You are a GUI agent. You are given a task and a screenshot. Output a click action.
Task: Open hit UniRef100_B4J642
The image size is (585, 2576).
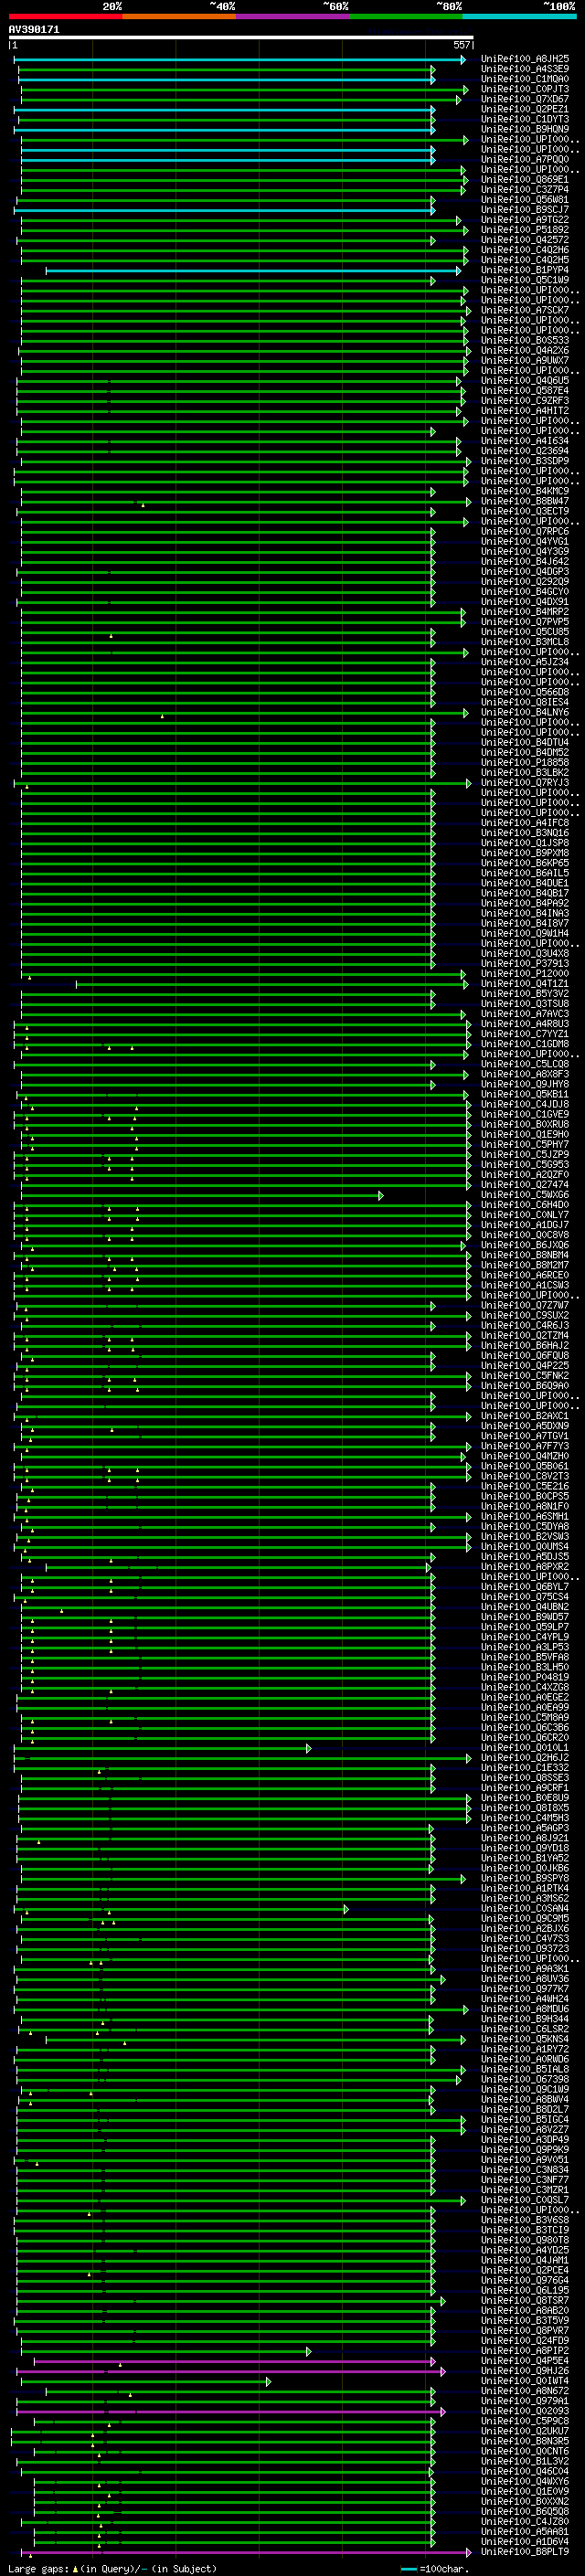pos(525,562)
